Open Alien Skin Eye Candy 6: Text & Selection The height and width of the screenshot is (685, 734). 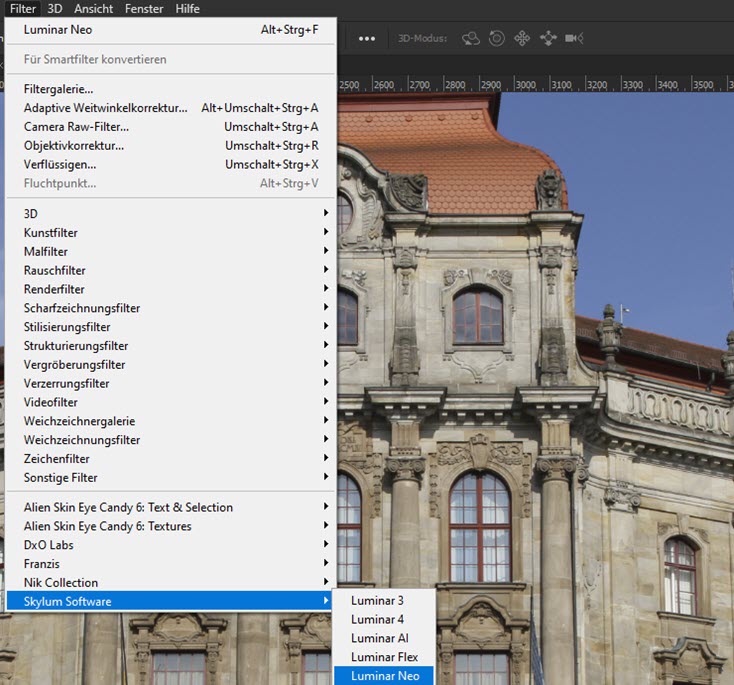(171, 508)
